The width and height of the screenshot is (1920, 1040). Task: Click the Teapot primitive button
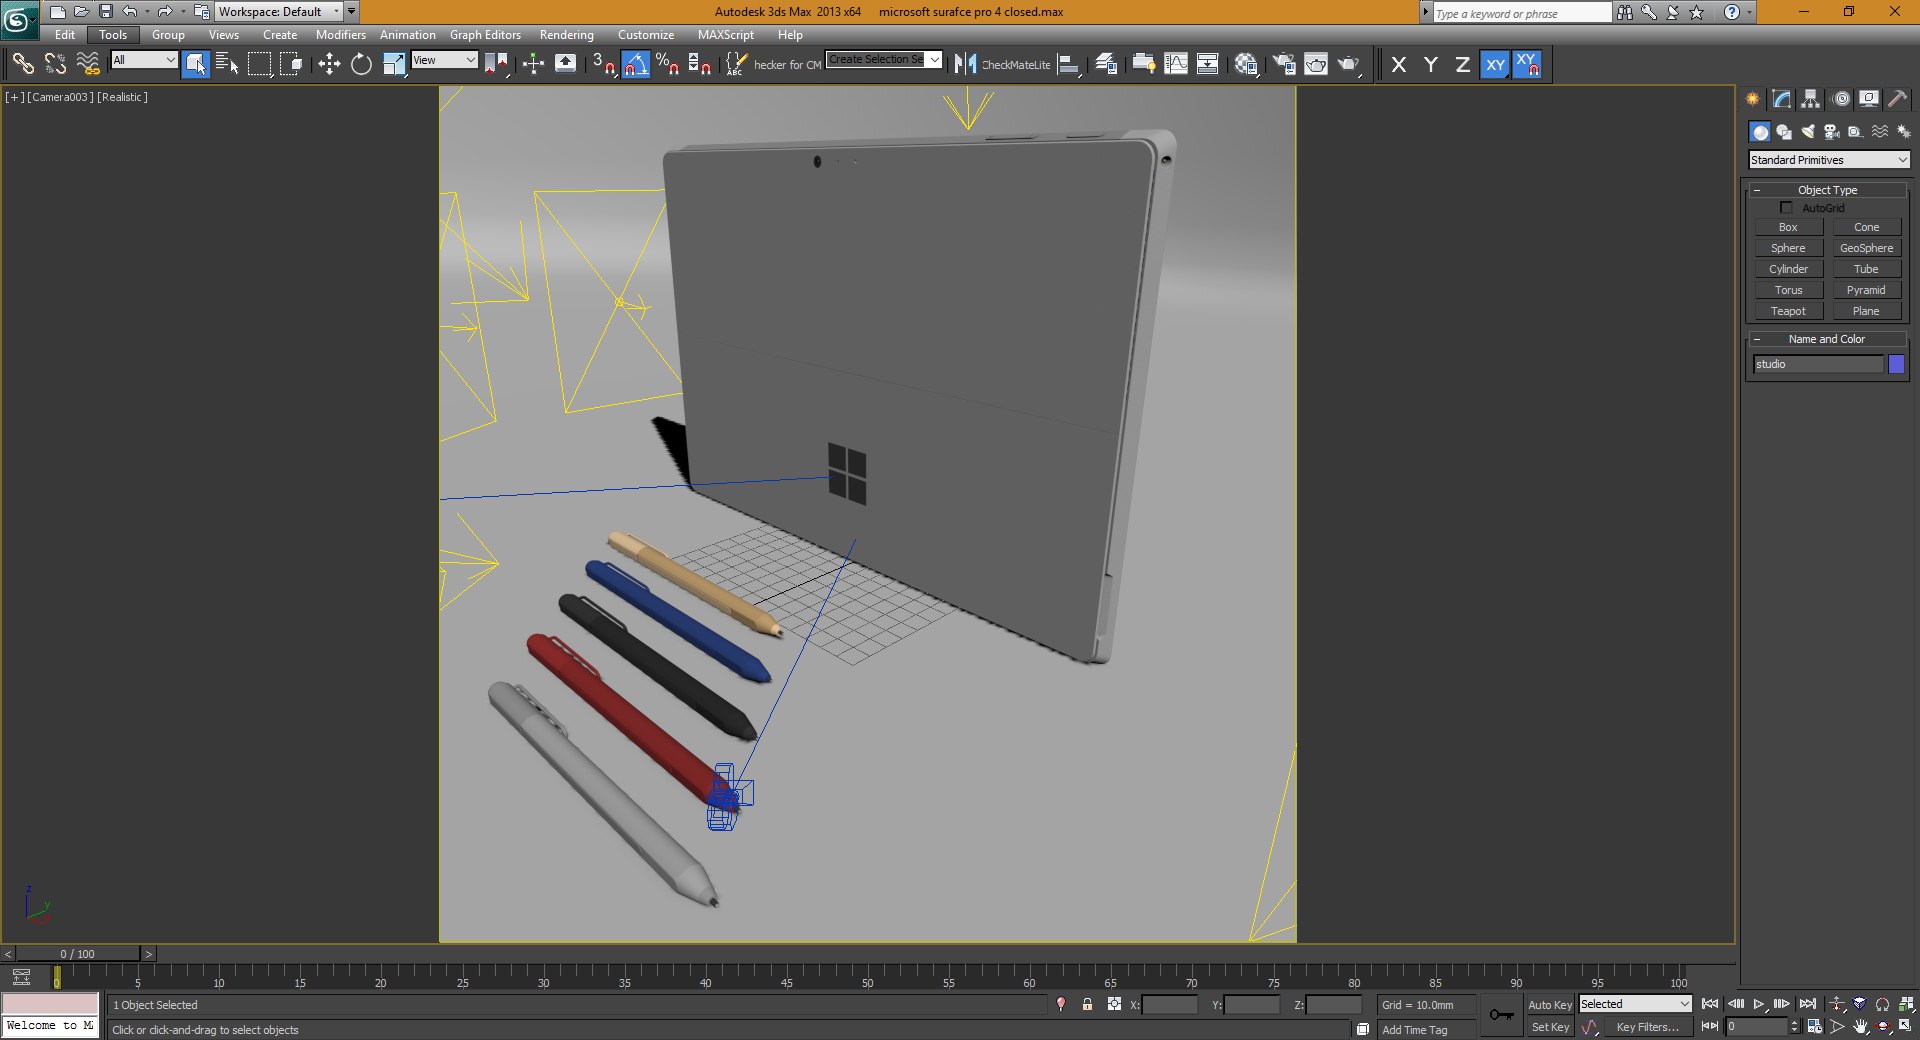(x=1788, y=311)
